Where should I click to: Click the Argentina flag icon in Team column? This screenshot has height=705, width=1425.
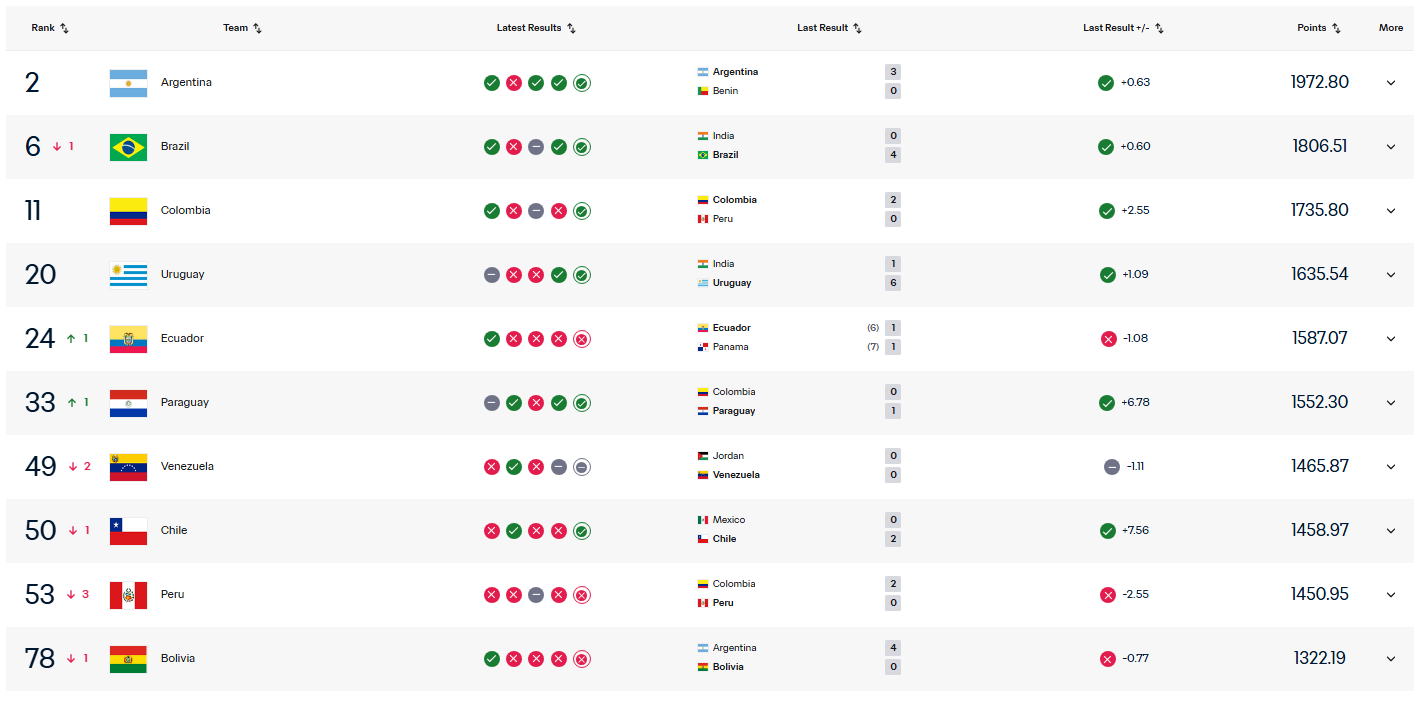tap(128, 83)
